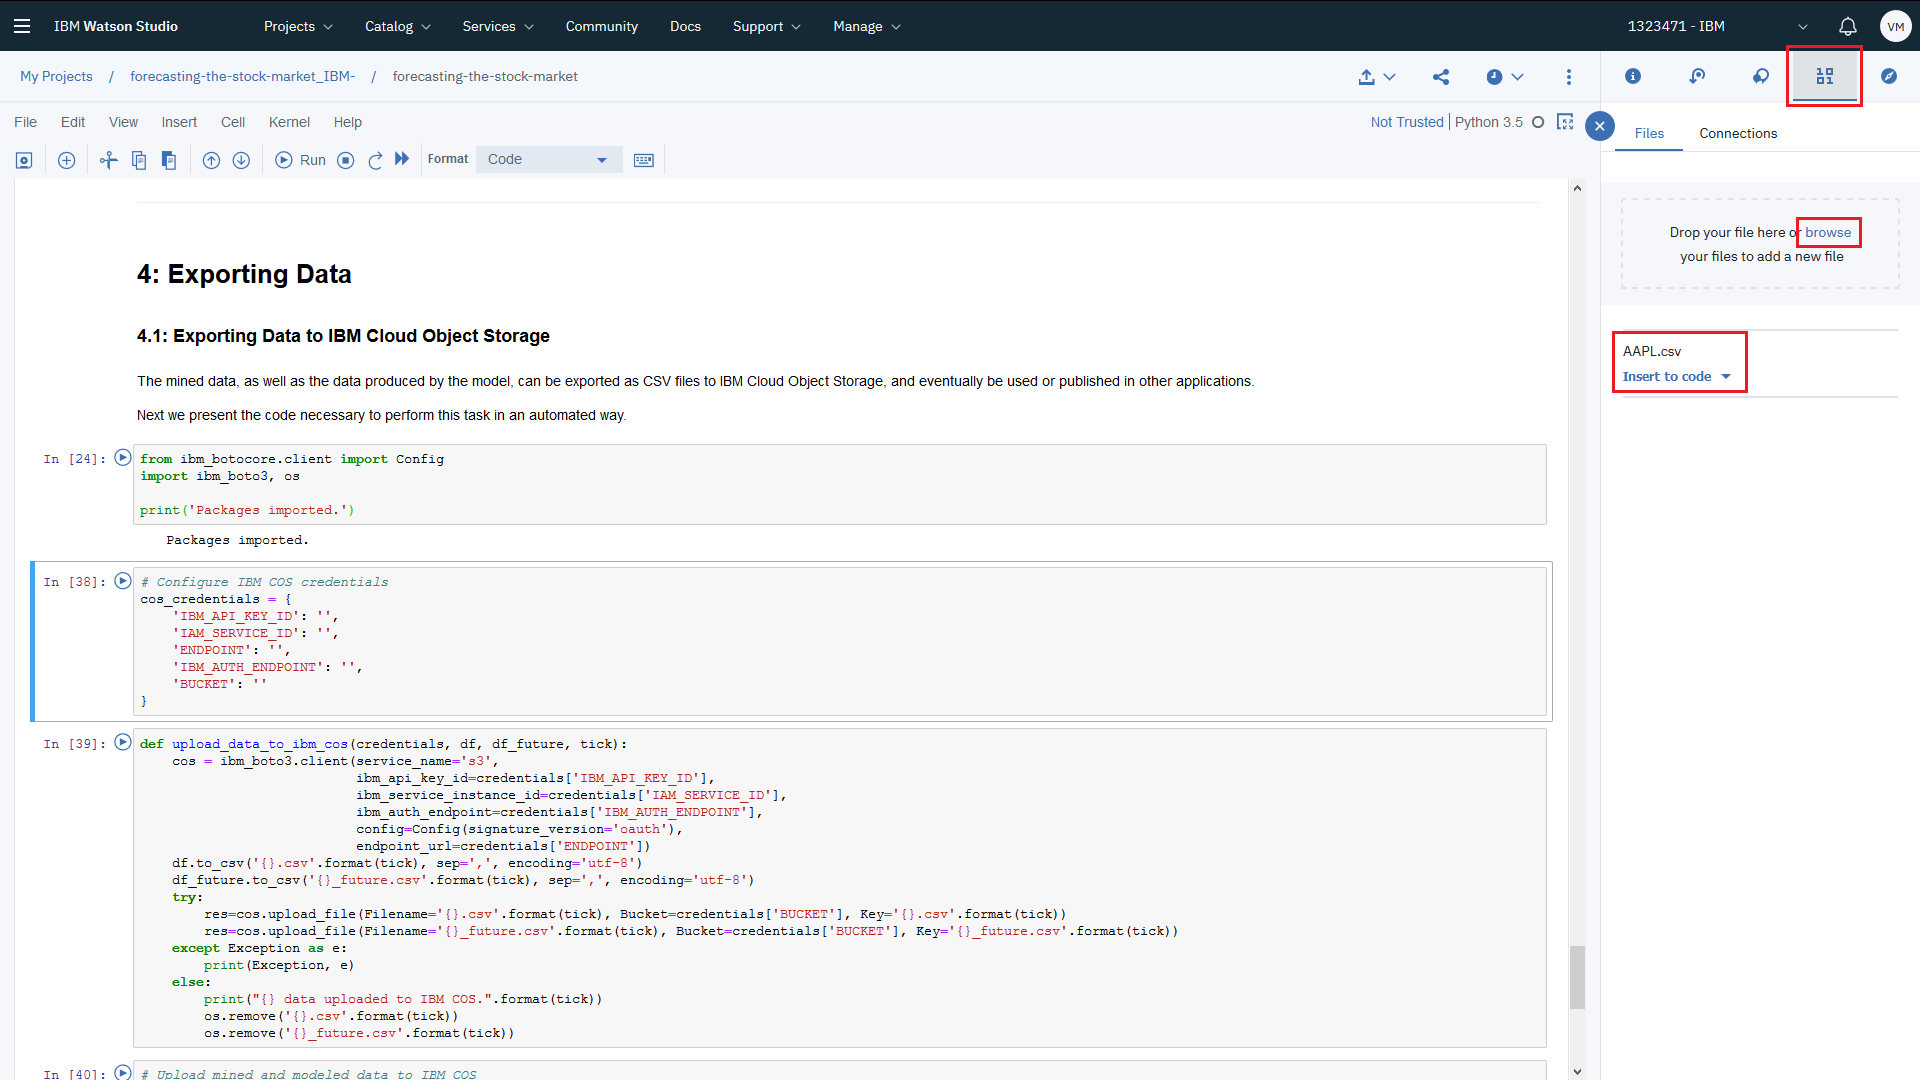Restart kernel and run all cells

click(x=402, y=159)
